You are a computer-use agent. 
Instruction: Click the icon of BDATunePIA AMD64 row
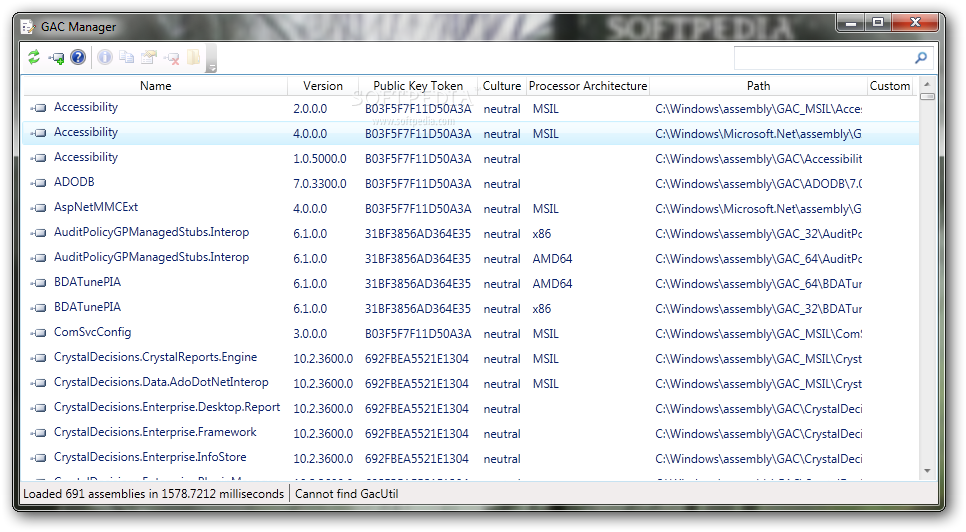click(x=39, y=283)
